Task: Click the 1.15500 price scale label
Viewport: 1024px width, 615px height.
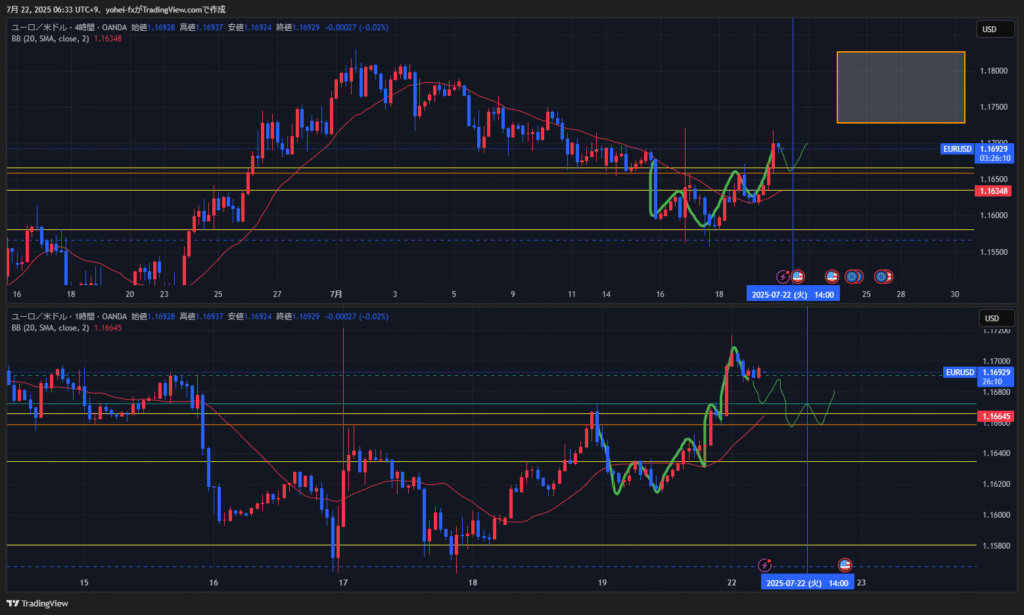Action: click(993, 252)
